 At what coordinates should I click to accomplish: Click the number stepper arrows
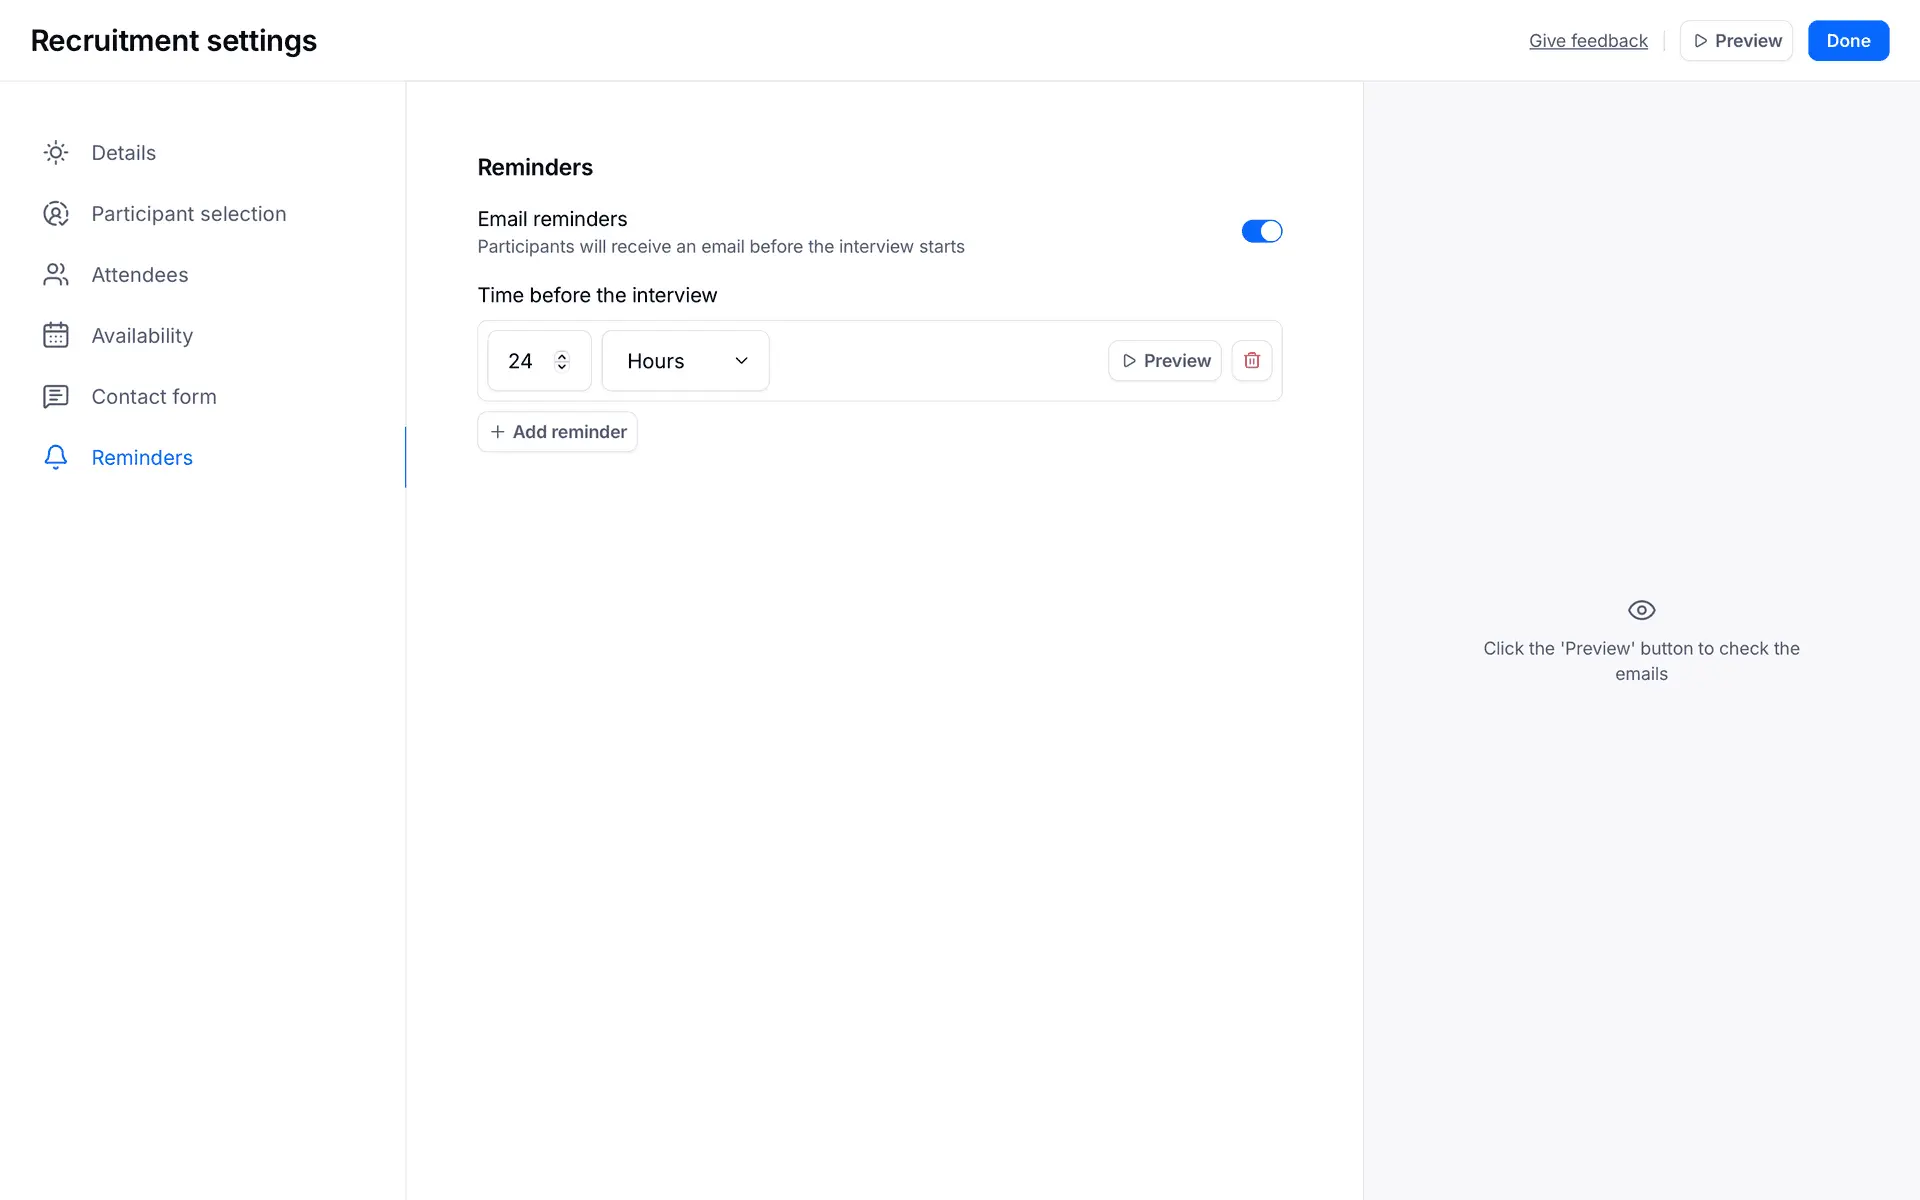click(562, 361)
